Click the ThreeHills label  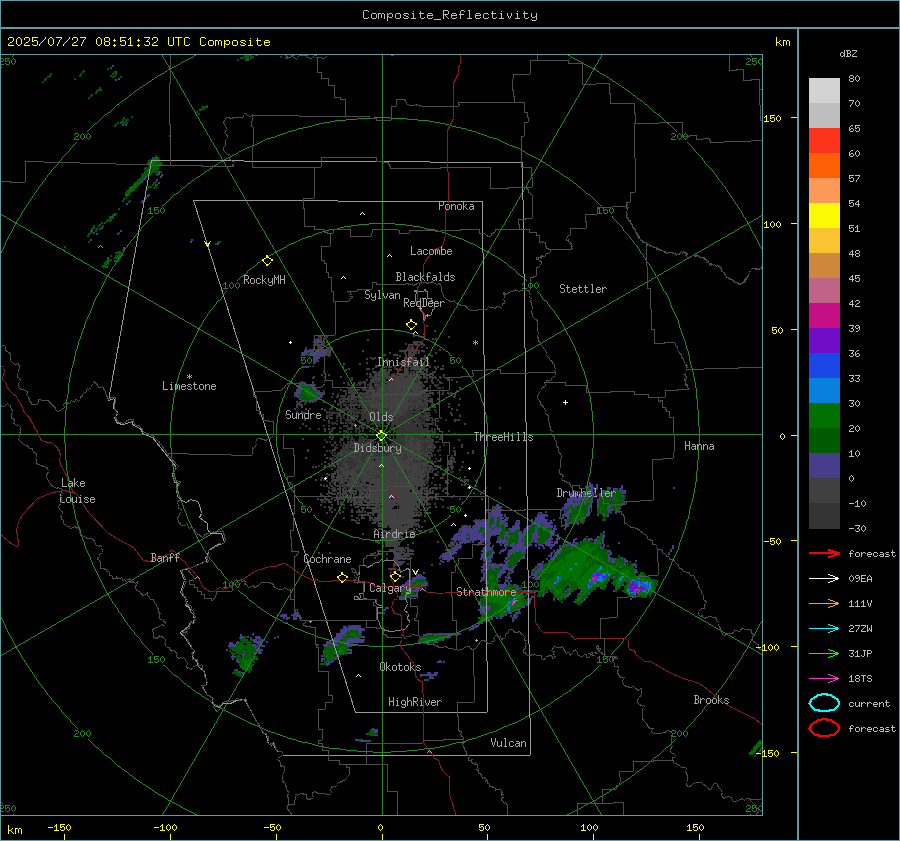(503, 437)
